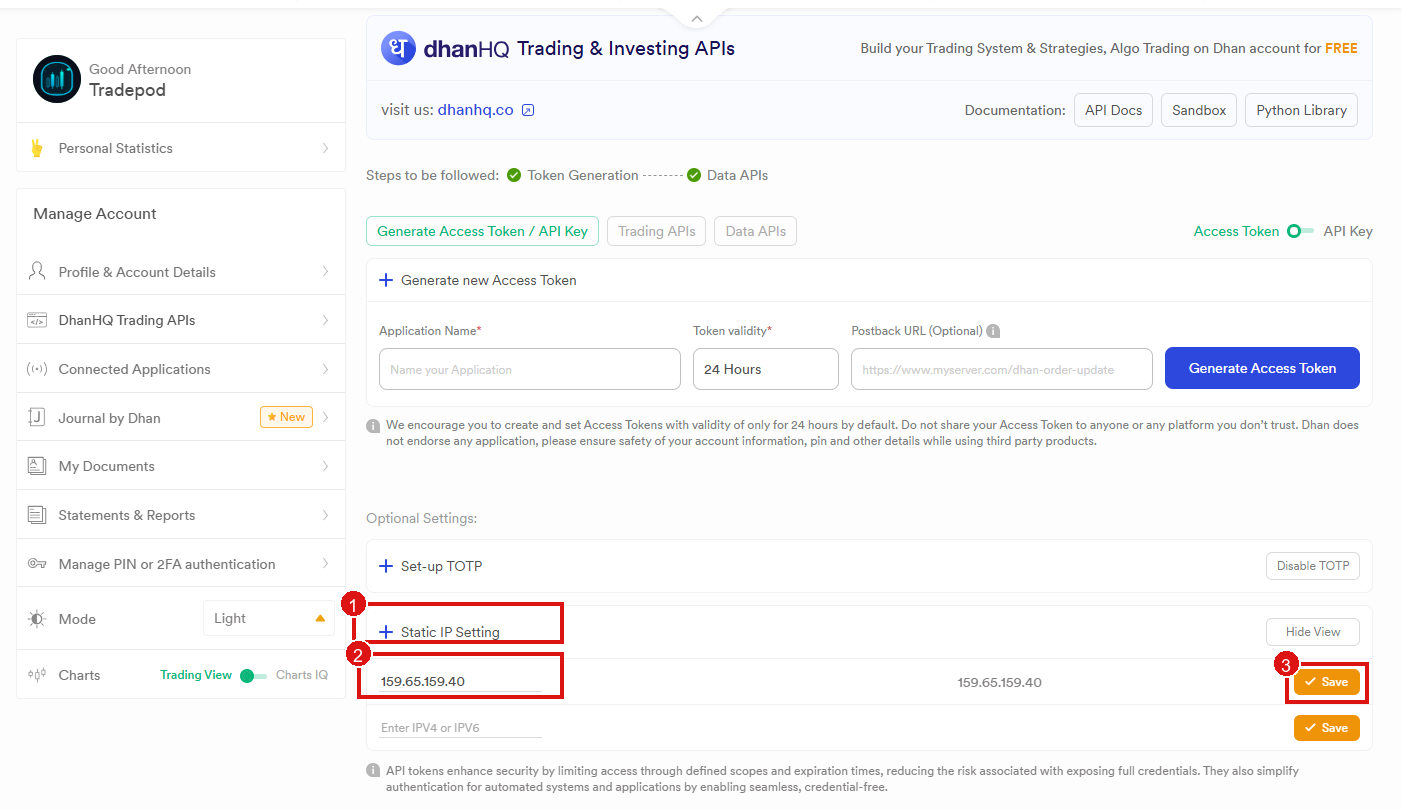Open My Documents menu item
Screen dimensions: 1402x810
(181, 466)
